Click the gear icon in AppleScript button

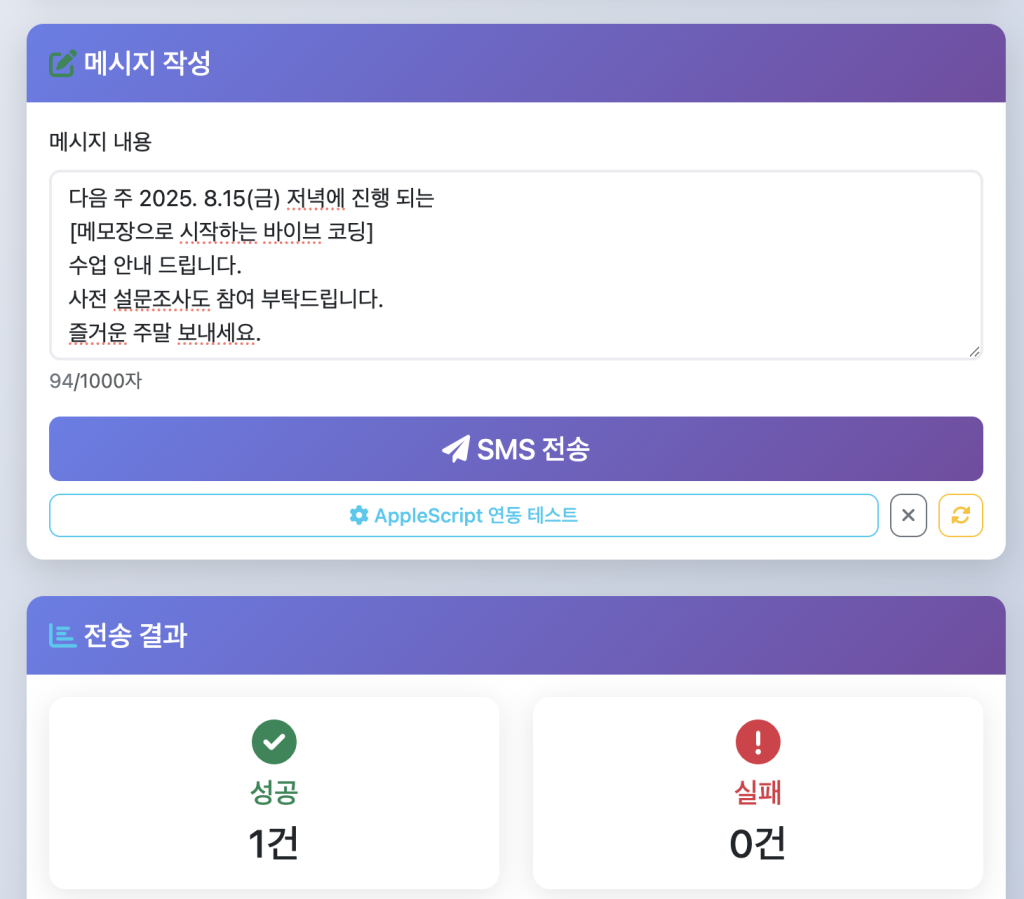point(359,515)
